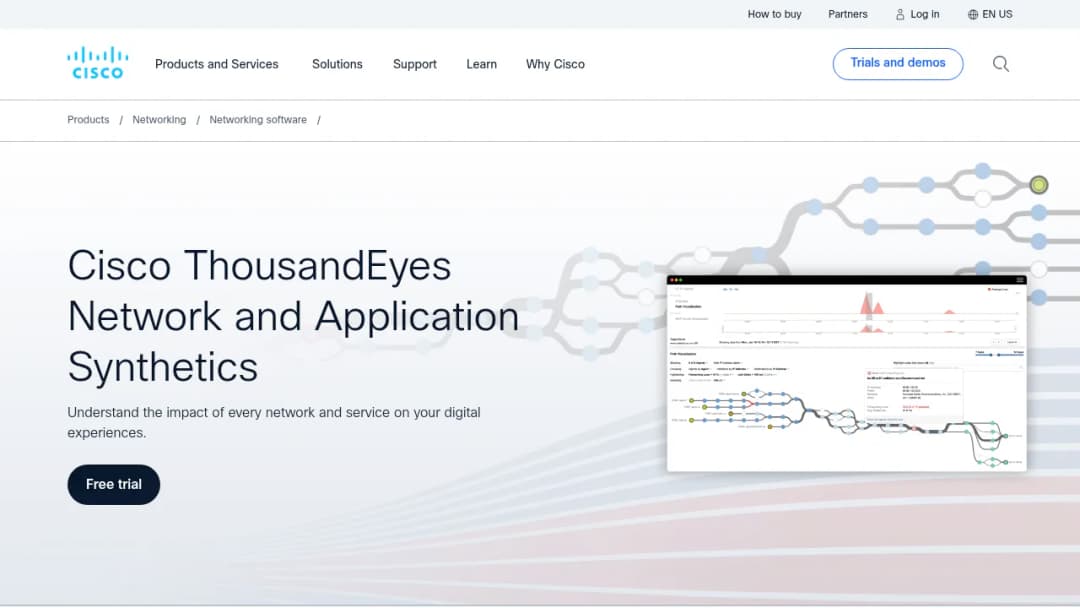Viewport: 1080px width, 608px height.
Task: Click the Free trial button
Action: coord(114,484)
